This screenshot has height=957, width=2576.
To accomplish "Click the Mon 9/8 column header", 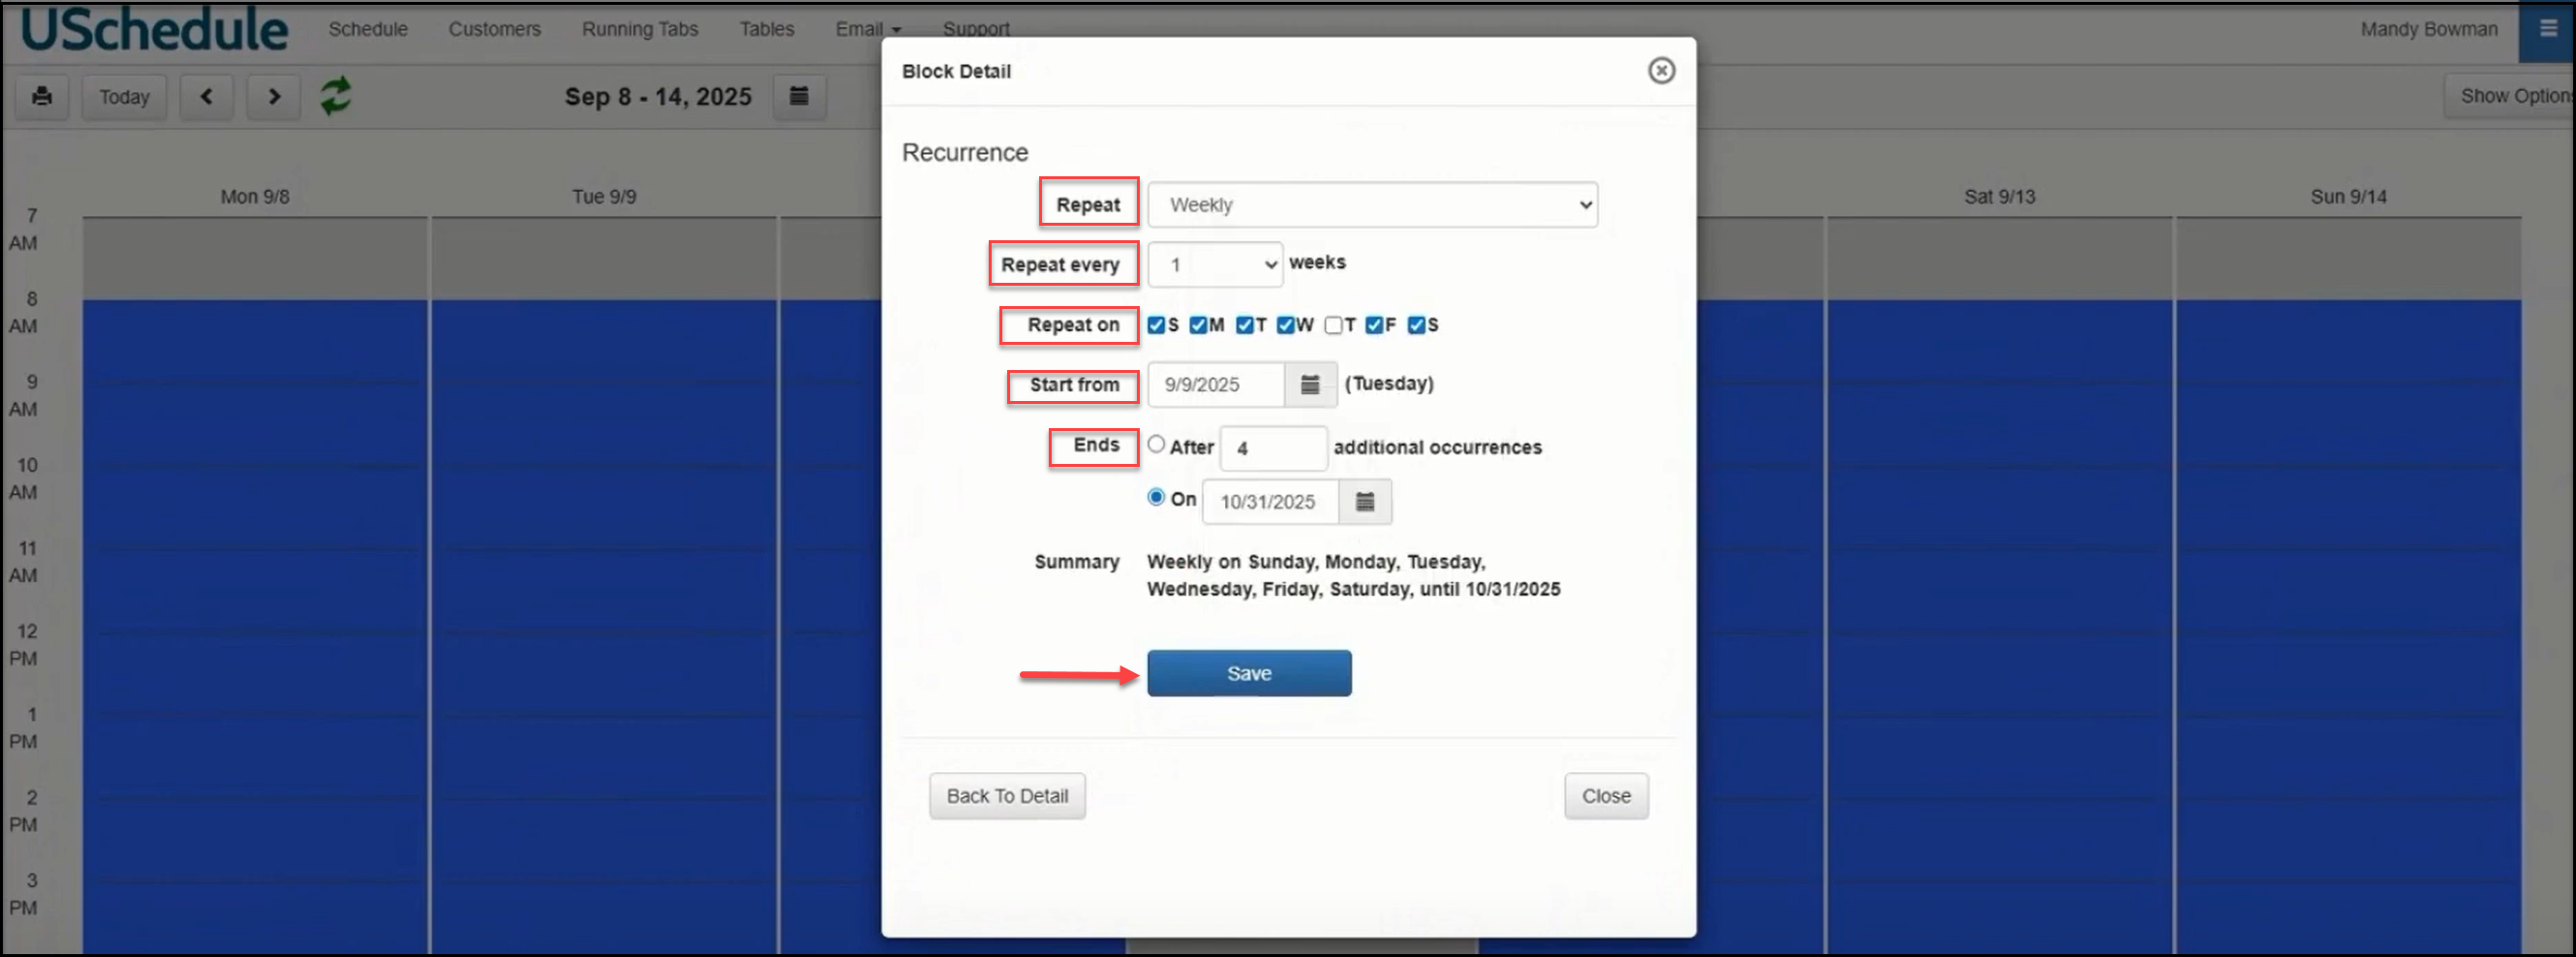I will tap(255, 197).
